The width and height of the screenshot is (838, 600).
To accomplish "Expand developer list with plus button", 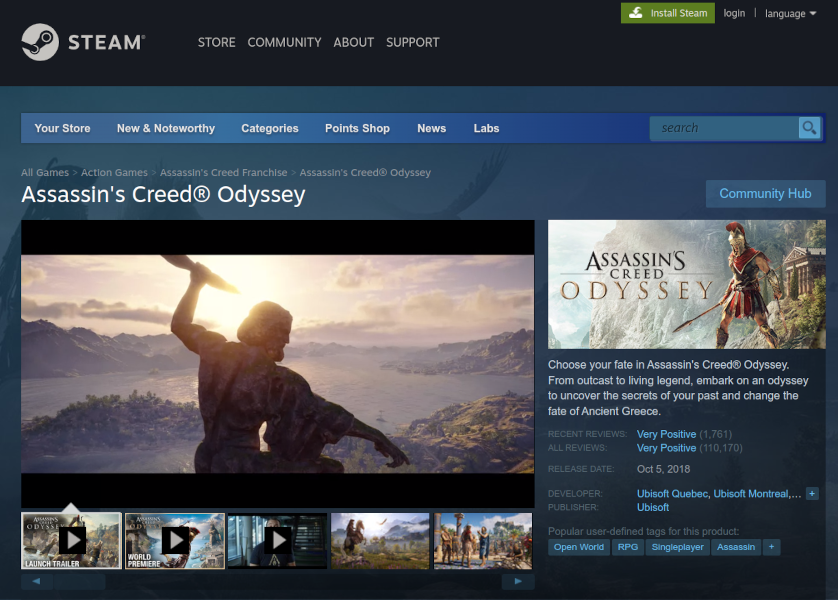I will click(812, 494).
